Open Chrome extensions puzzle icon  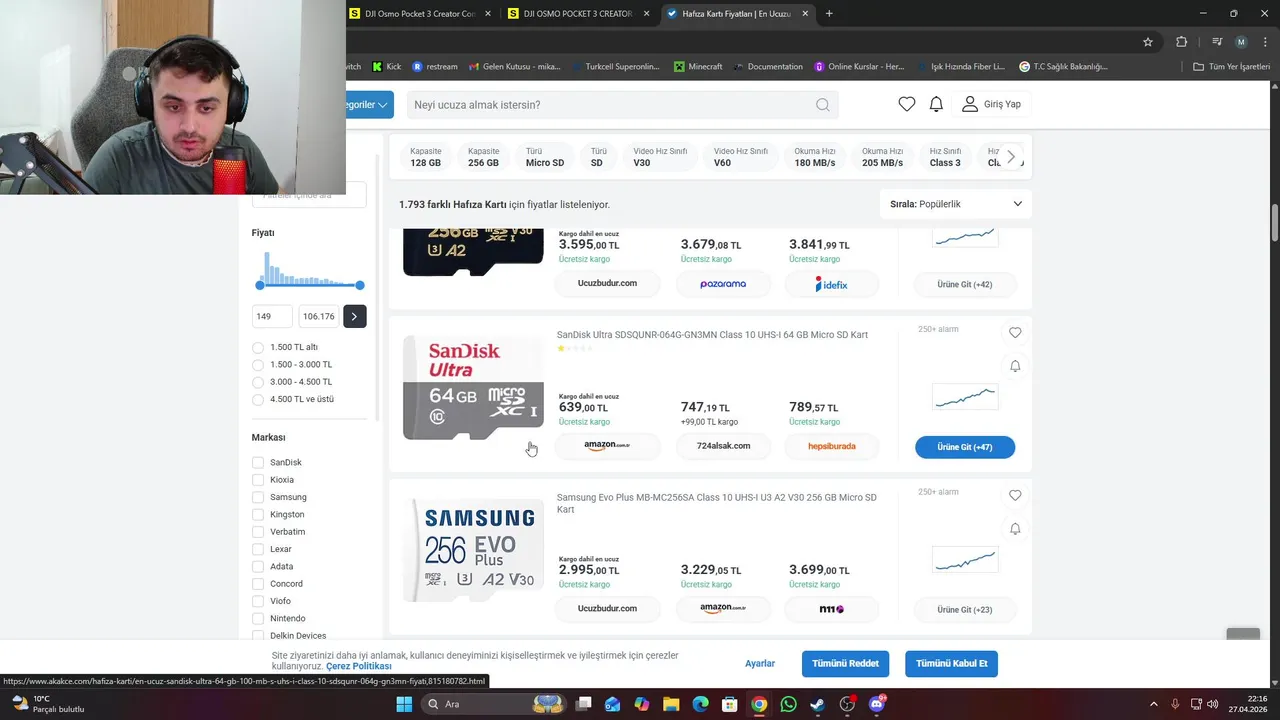coord(1181,42)
